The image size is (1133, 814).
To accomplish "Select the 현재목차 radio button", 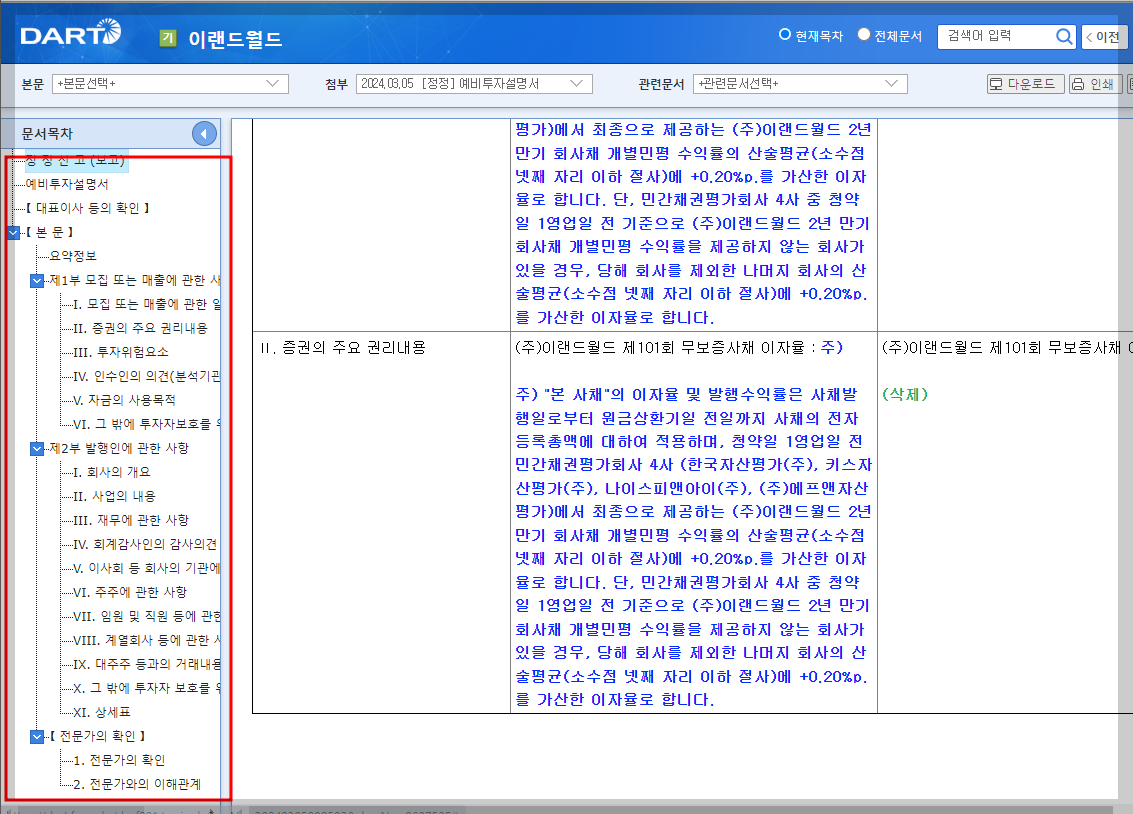I will click(785, 34).
